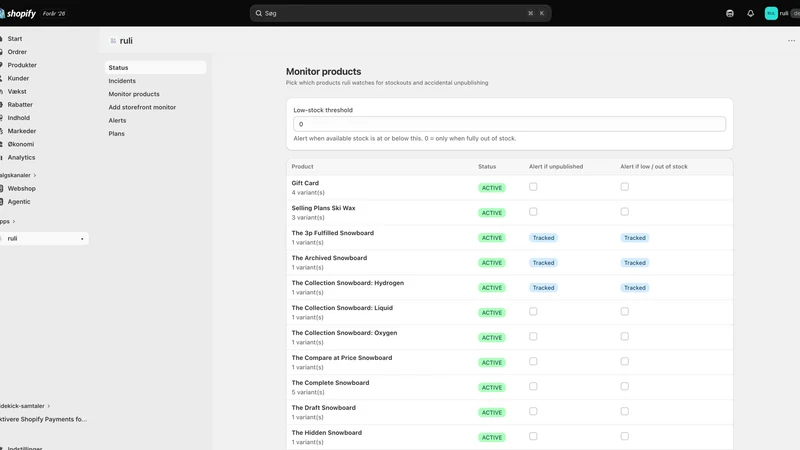Enable unpublished alert for Selling Plans Ski Wax

tap(533, 212)
